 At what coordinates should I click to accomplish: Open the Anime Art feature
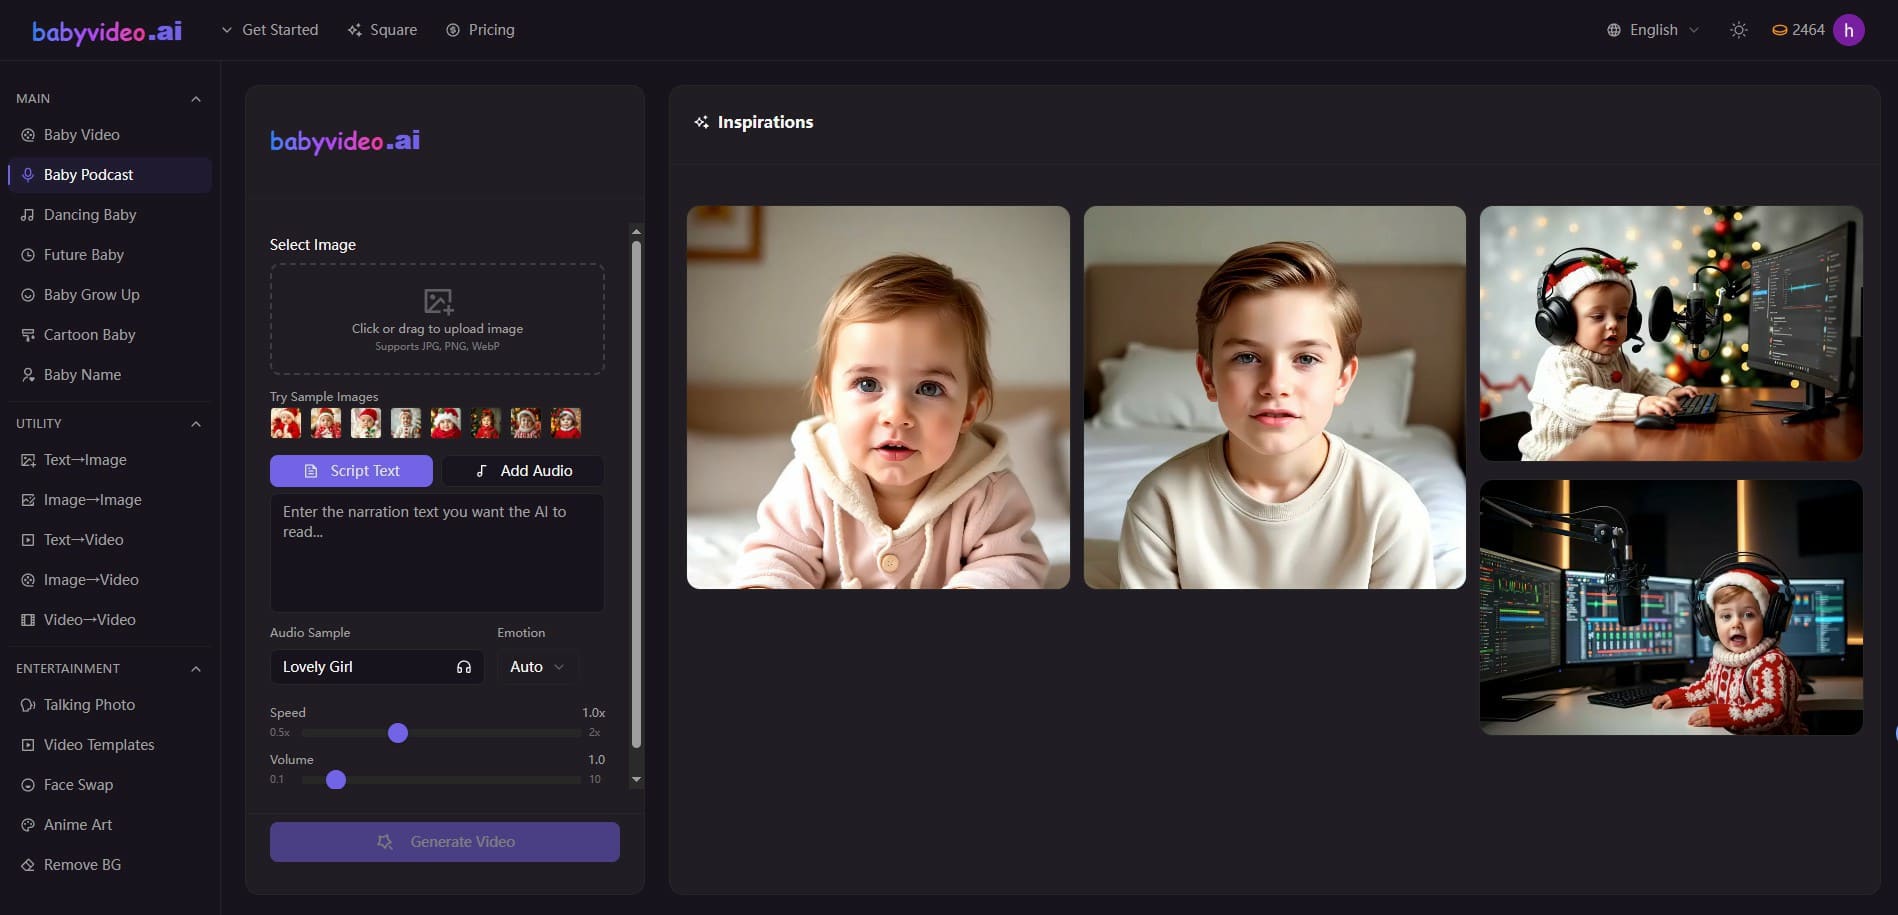coord(78,824)
